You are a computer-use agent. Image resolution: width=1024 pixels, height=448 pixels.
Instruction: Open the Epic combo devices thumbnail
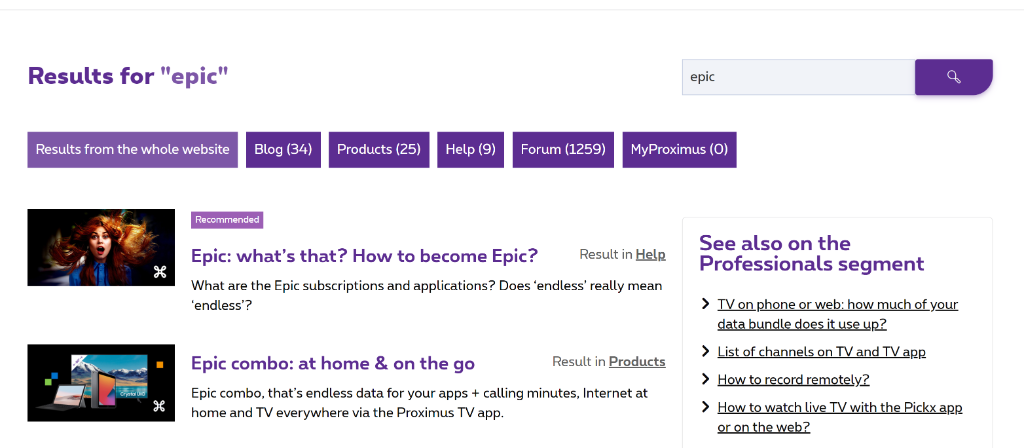[x=101, y=383]
